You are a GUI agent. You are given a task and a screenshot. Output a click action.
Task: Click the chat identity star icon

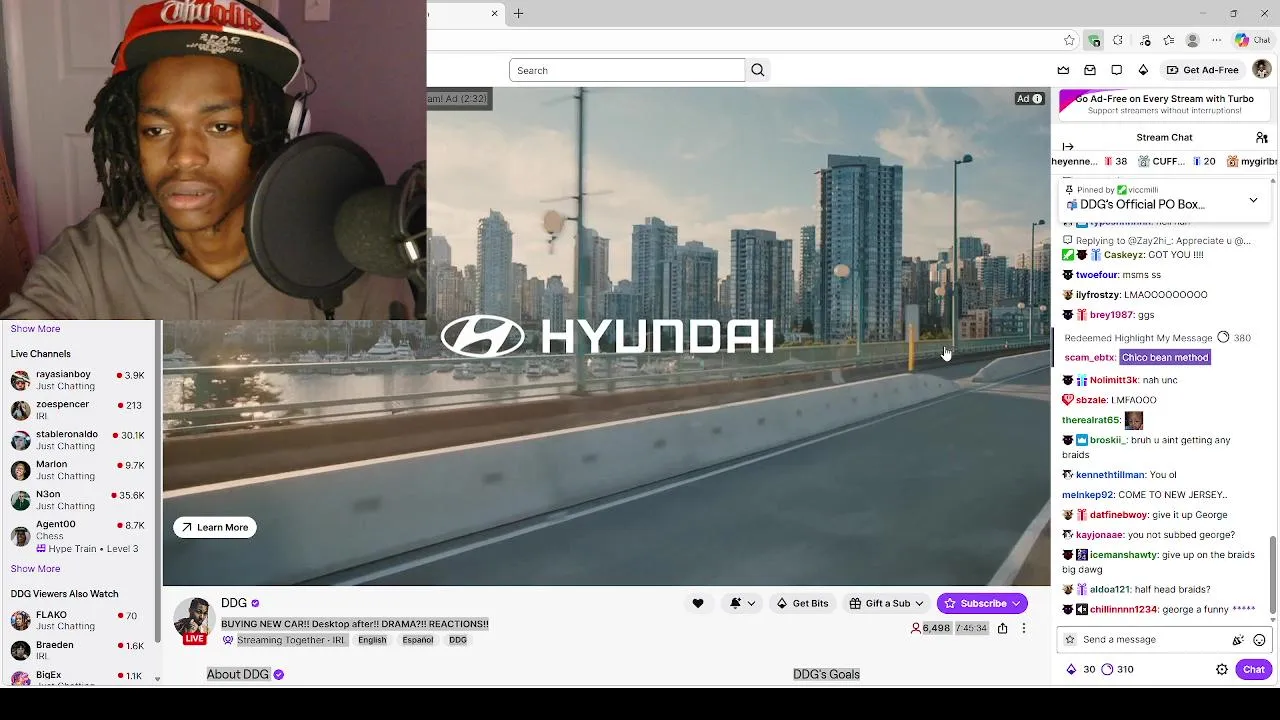tap(1070, 640)
